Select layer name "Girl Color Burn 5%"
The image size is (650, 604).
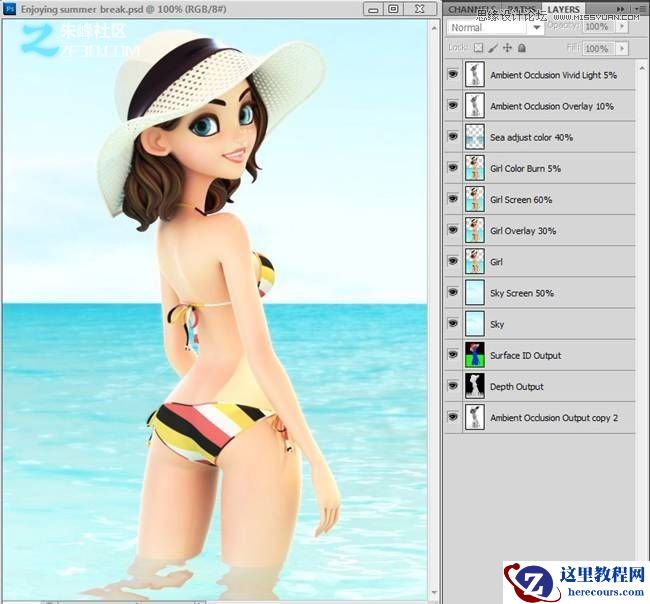pyautogui.click(x=525, y=168)
